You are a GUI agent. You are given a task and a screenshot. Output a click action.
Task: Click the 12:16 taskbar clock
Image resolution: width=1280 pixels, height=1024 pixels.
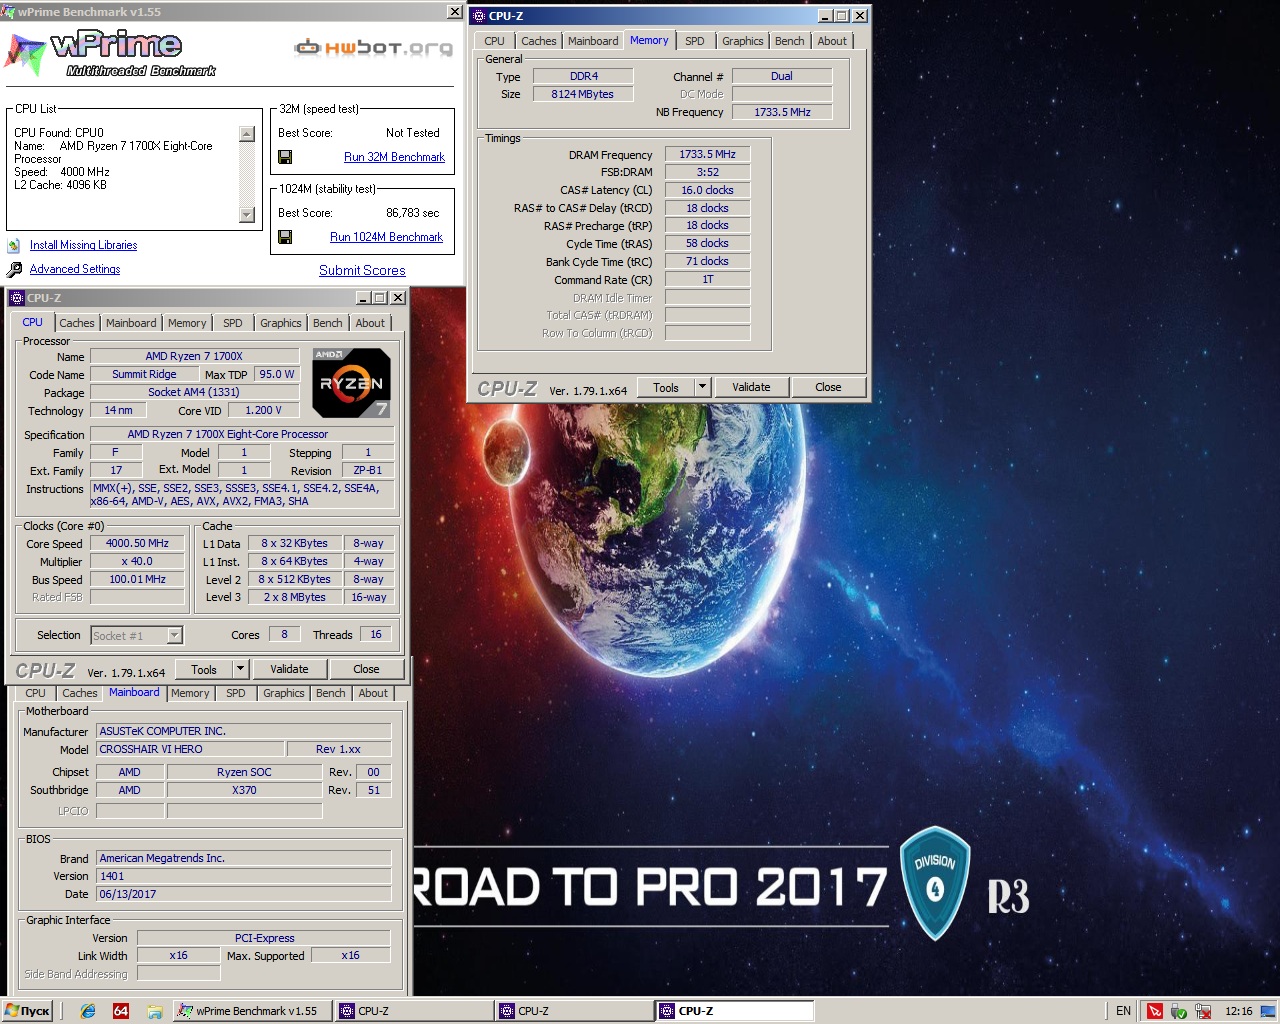click(1238, 1011)
